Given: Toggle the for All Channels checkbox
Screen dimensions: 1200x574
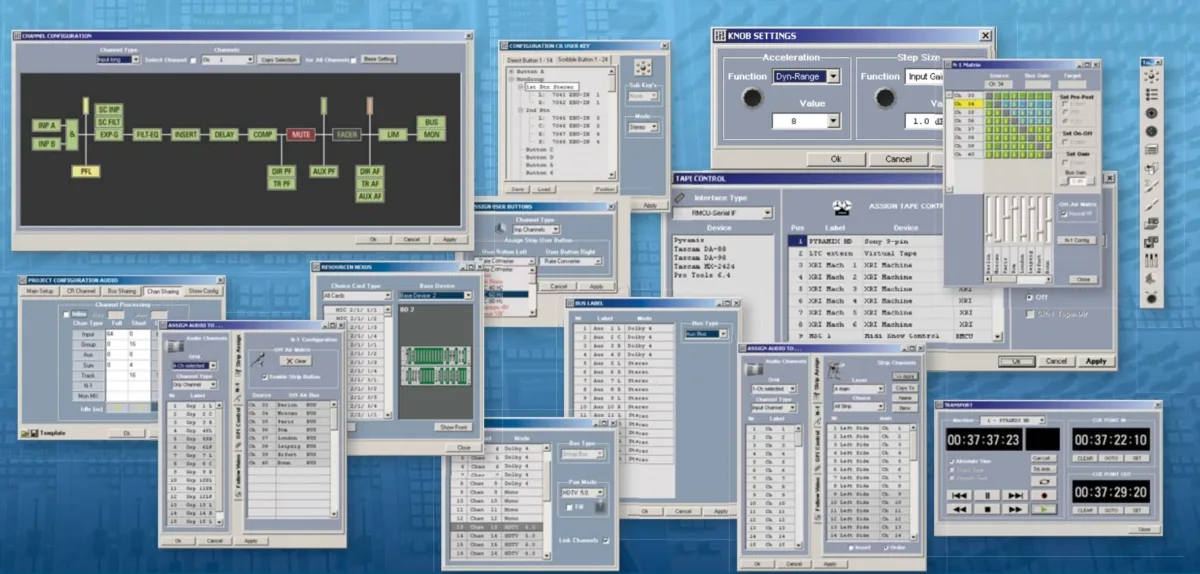Looking at the screenshot, I should [352, 60].
